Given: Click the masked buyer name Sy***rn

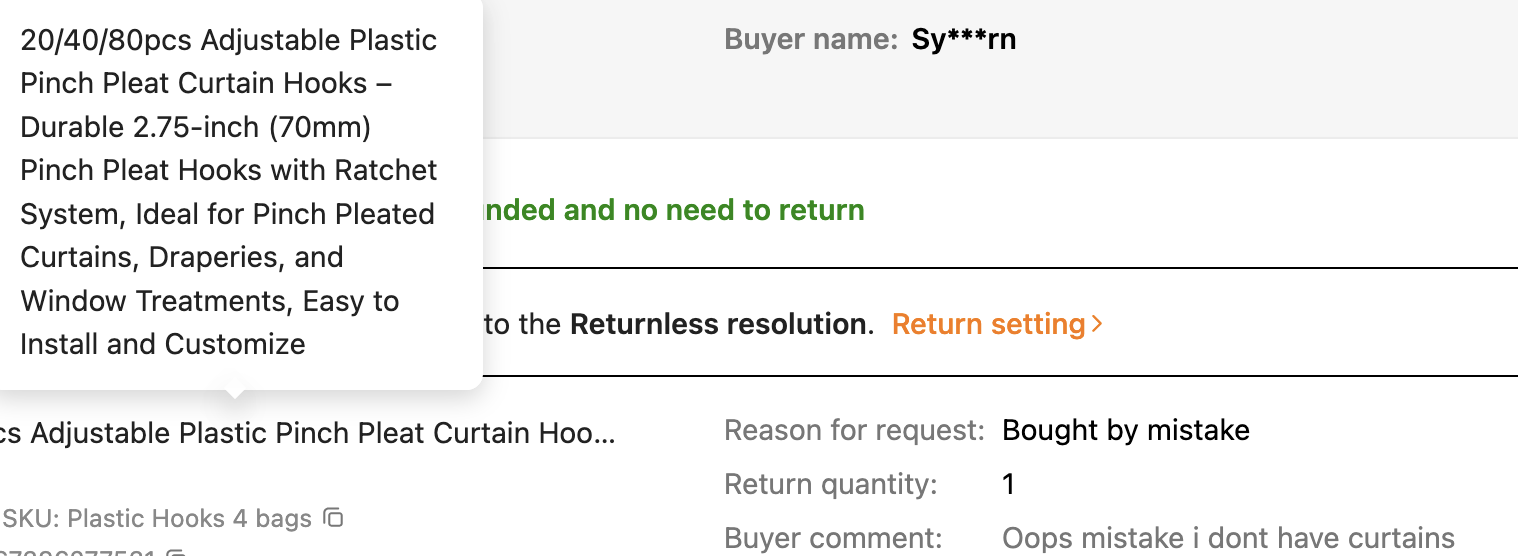Looking at the screenshot, I should point(963,40).
